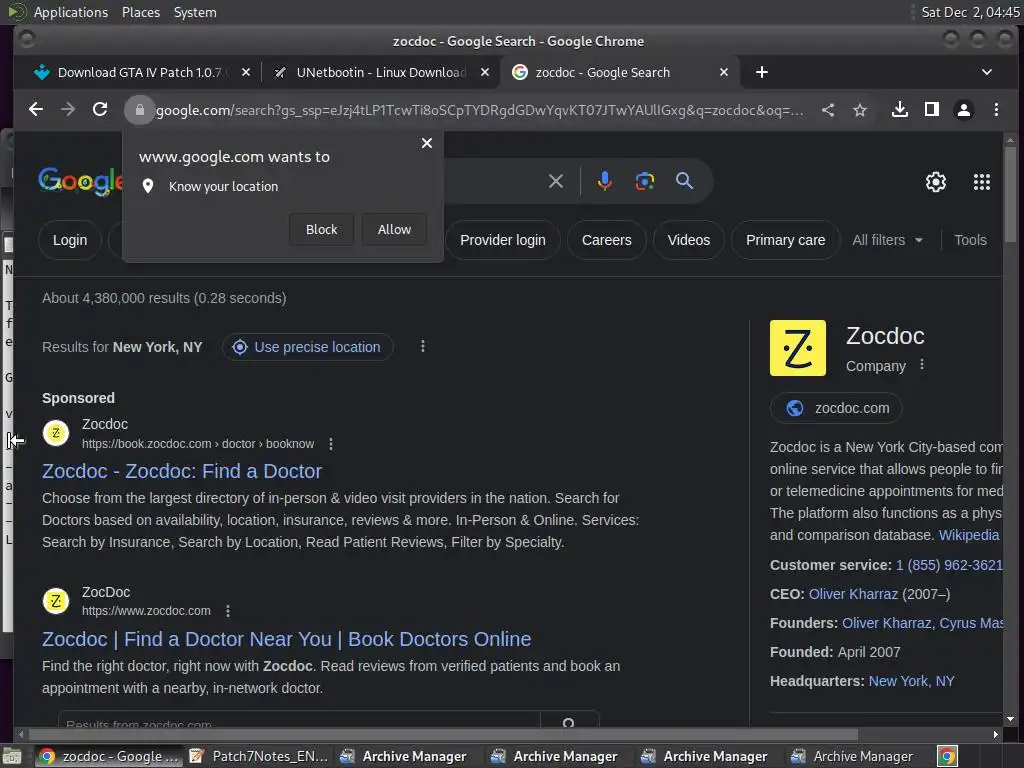Select the Provider login filter chip
The width and height of the screenshot is (1024, 768).
pyautogui.click(x=502, y=240)
